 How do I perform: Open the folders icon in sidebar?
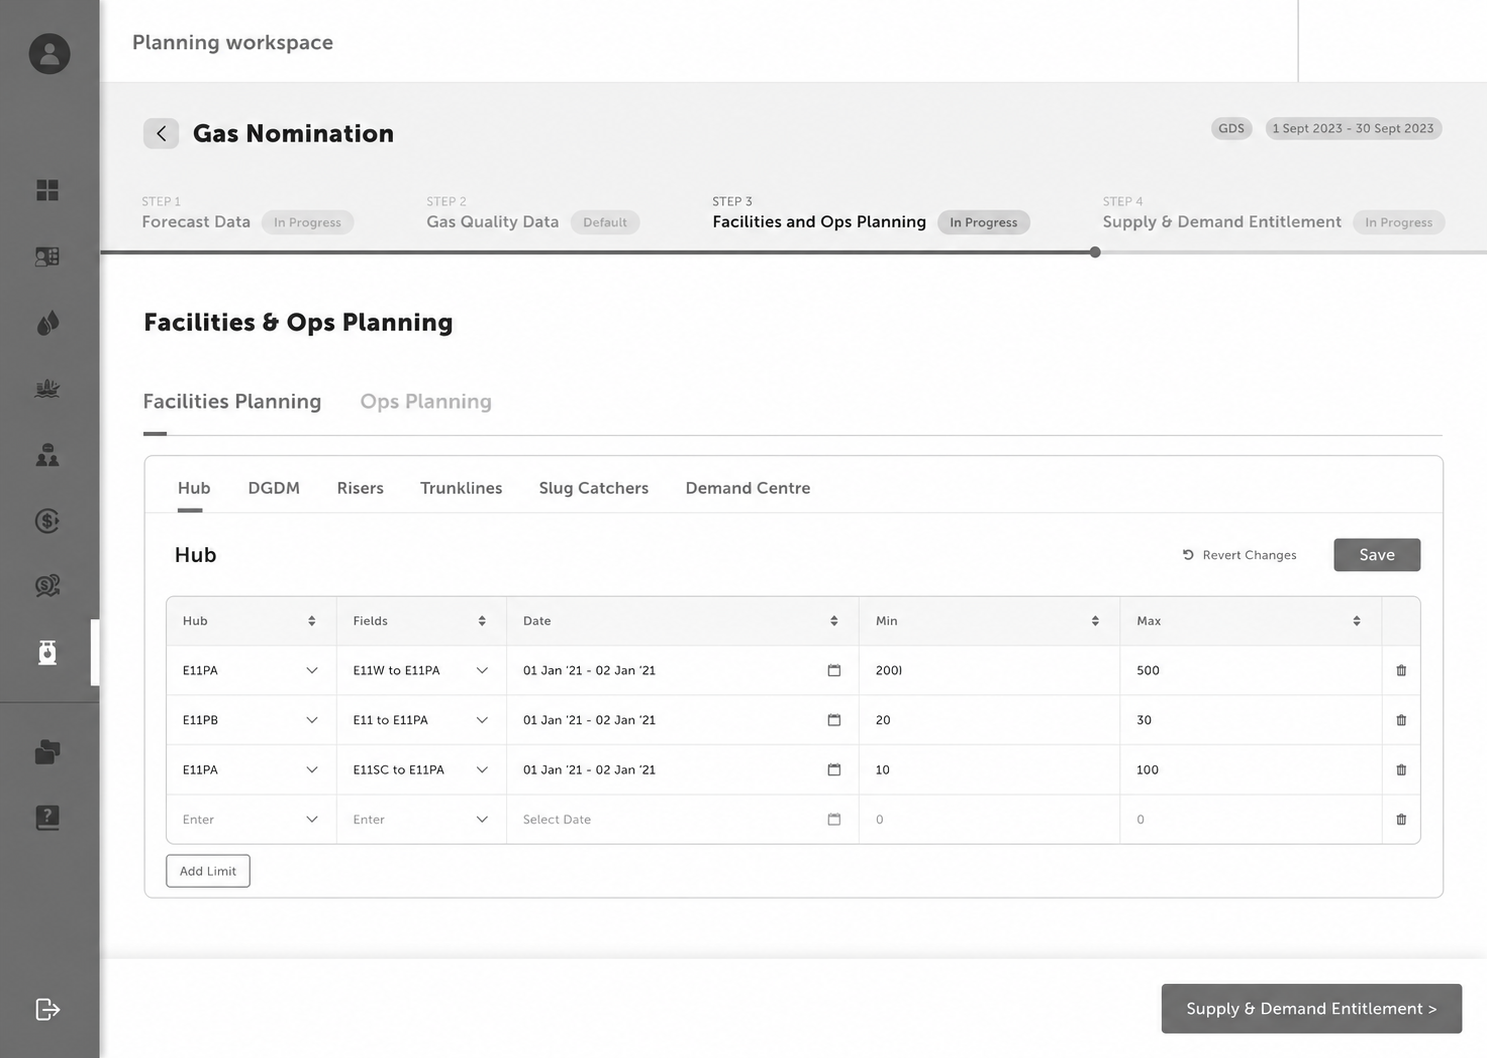click(47, 751)
